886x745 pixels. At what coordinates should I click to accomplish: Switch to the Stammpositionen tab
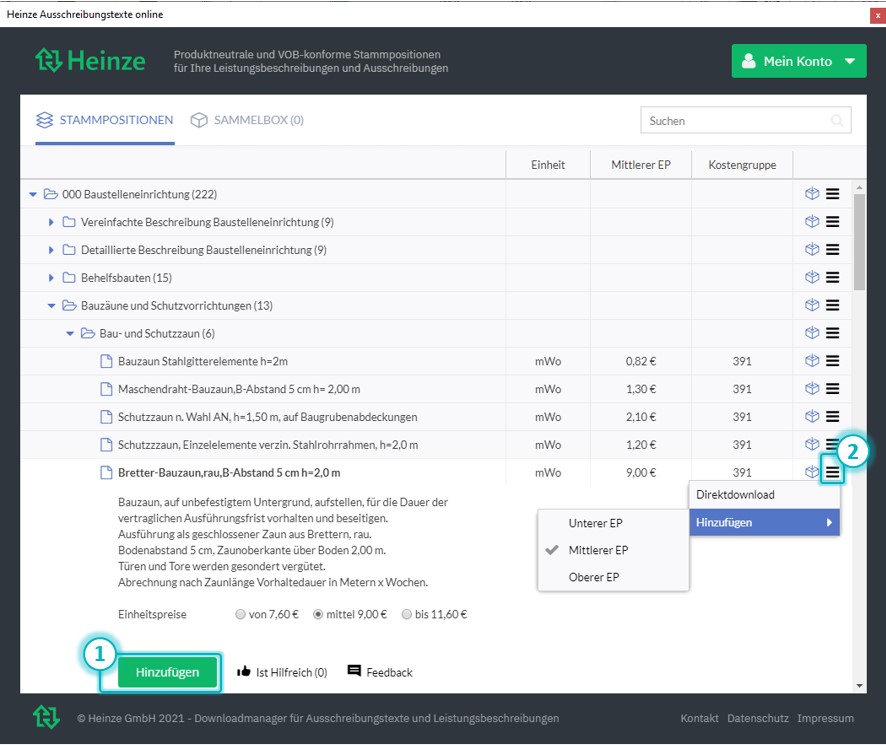105,120
